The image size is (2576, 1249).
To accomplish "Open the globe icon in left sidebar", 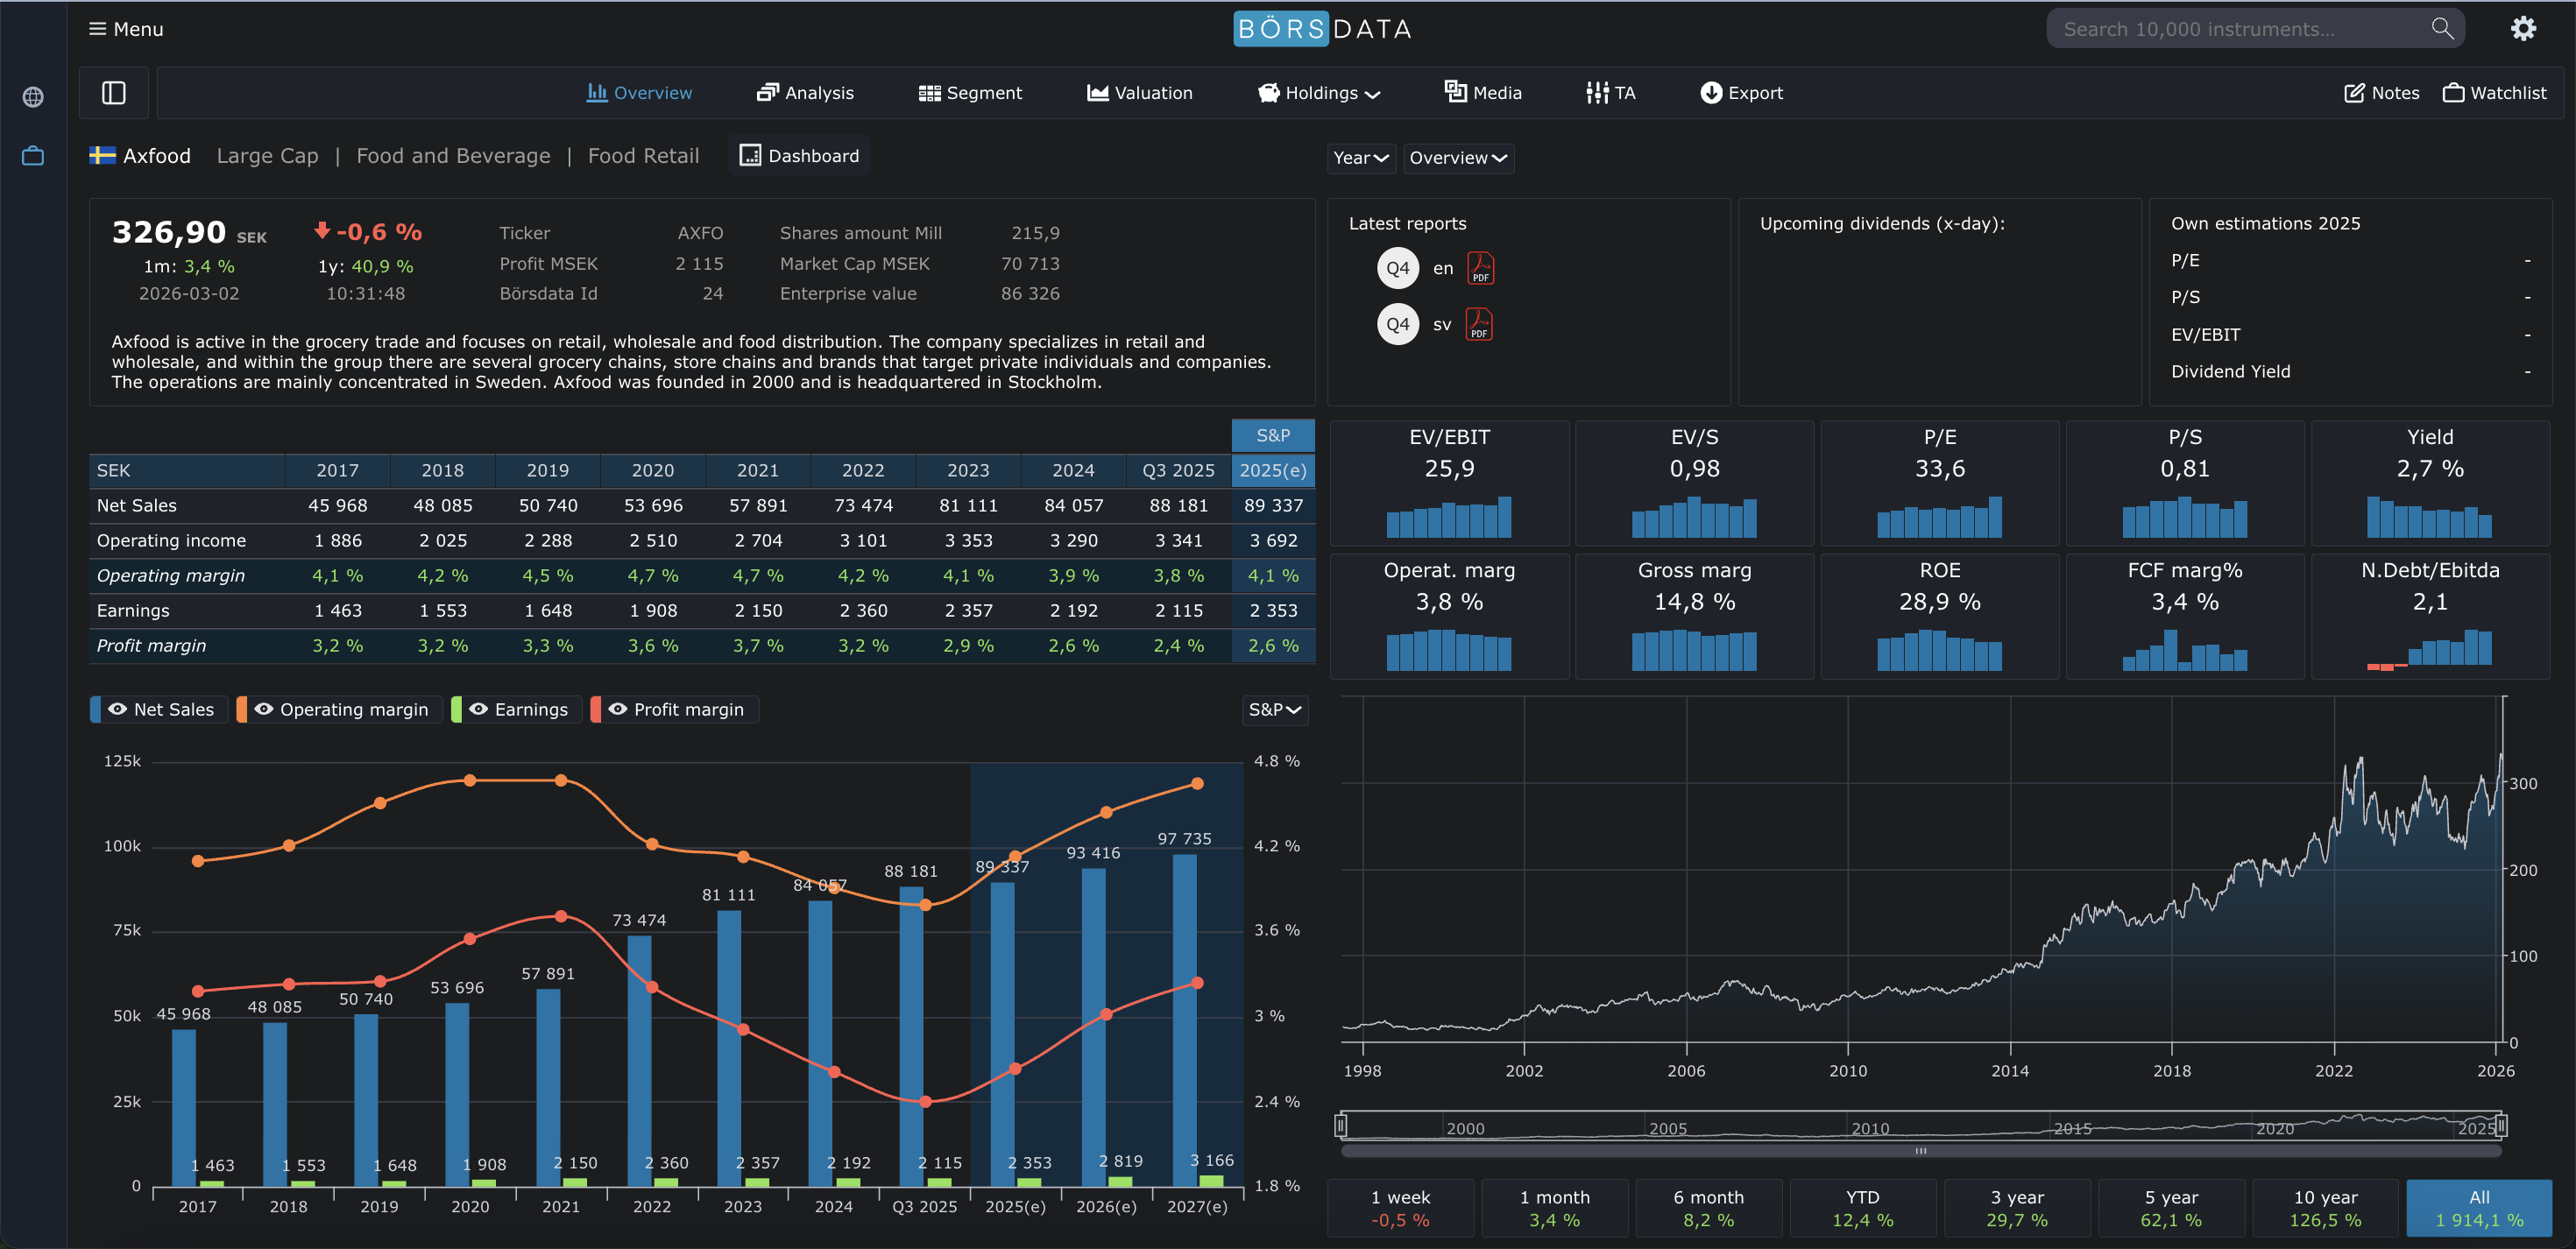I will coord(33,97).
